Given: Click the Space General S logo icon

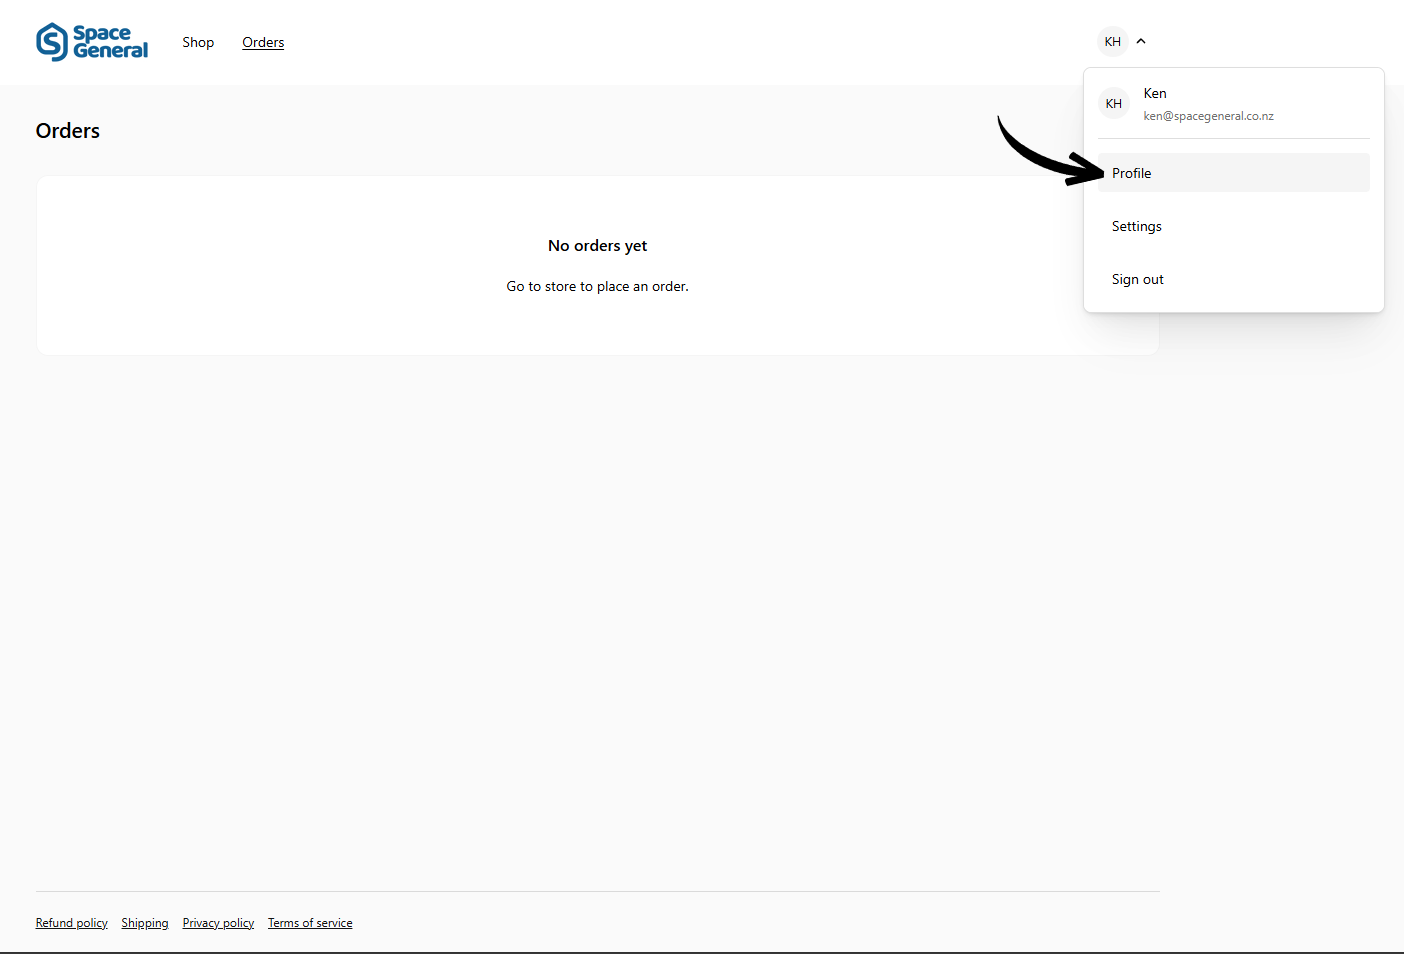Looking at the screenshot, I should pos(52,42).
